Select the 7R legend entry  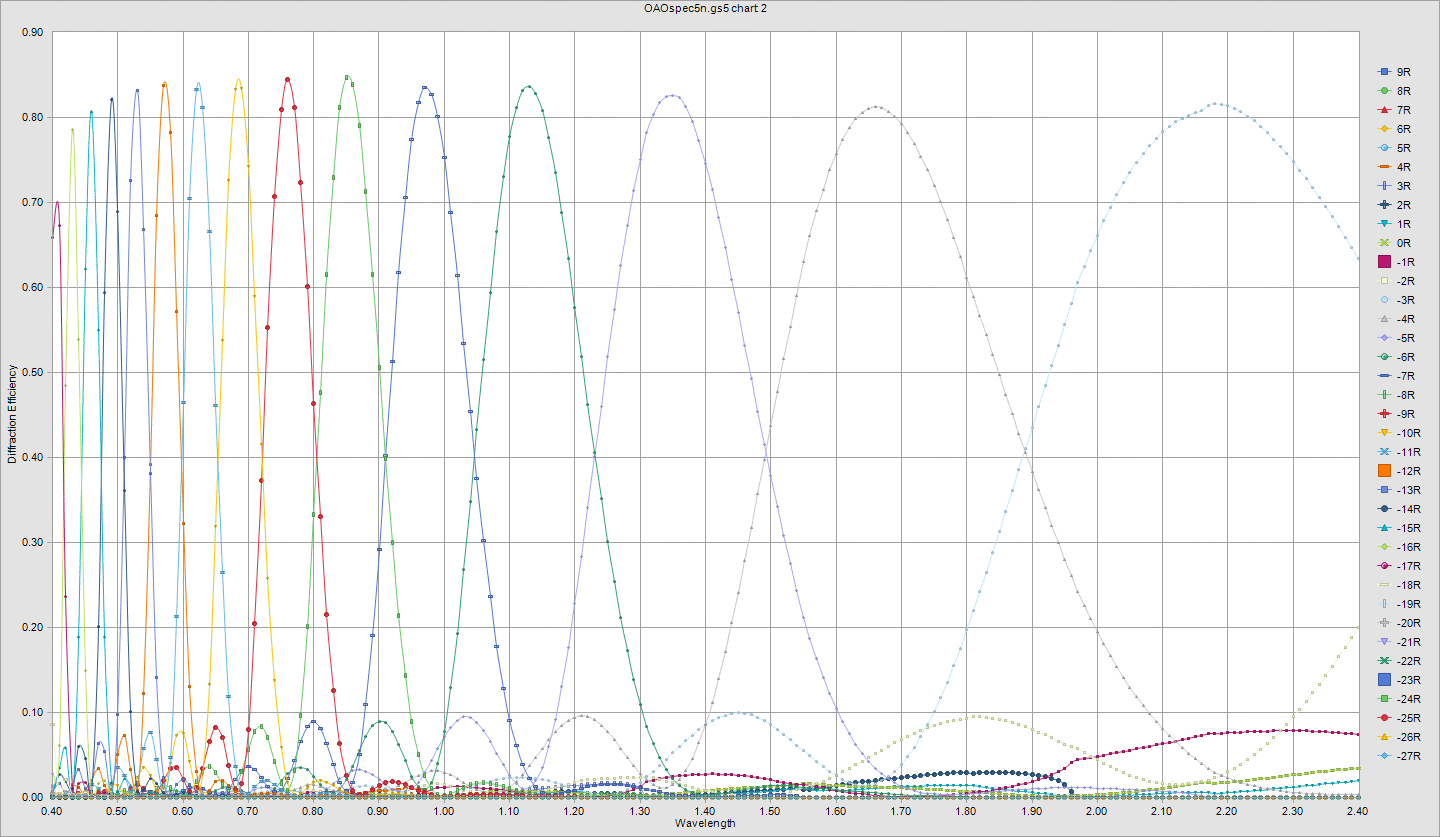pyautogui.click(x=1395, y=110)
